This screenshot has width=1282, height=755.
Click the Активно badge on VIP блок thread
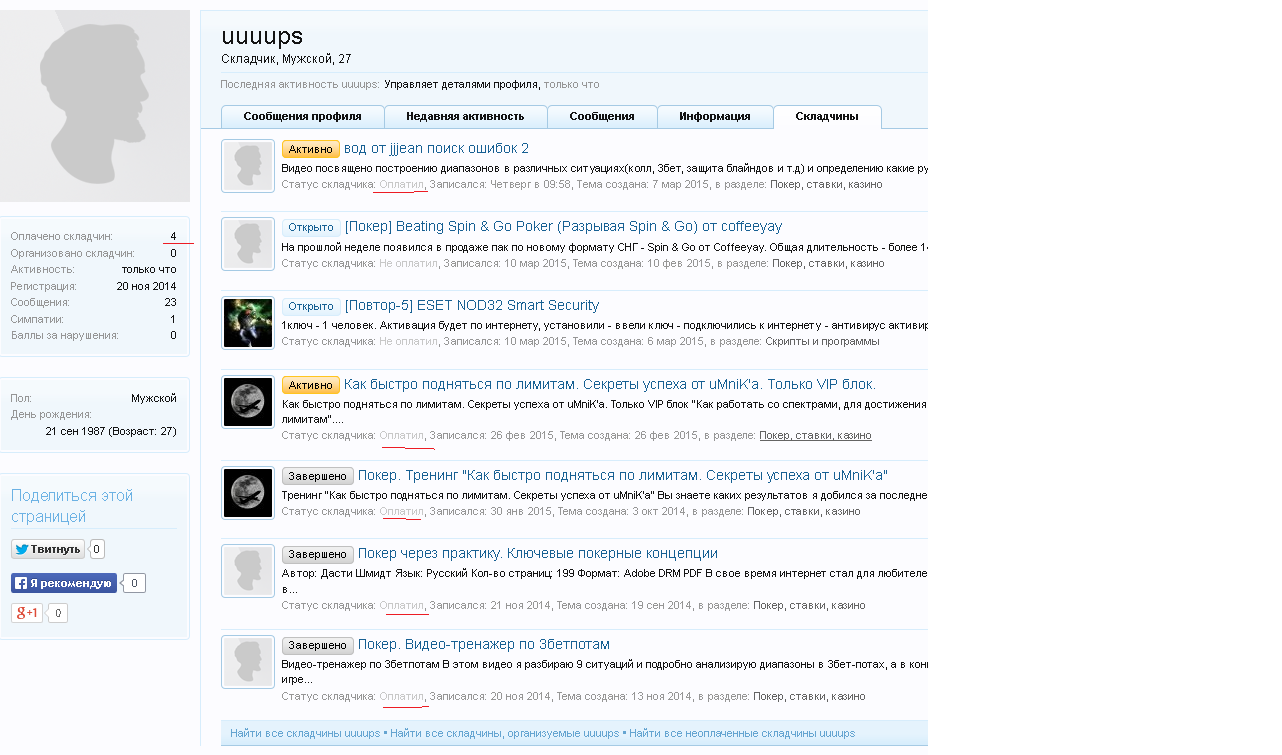click(310, 385)
